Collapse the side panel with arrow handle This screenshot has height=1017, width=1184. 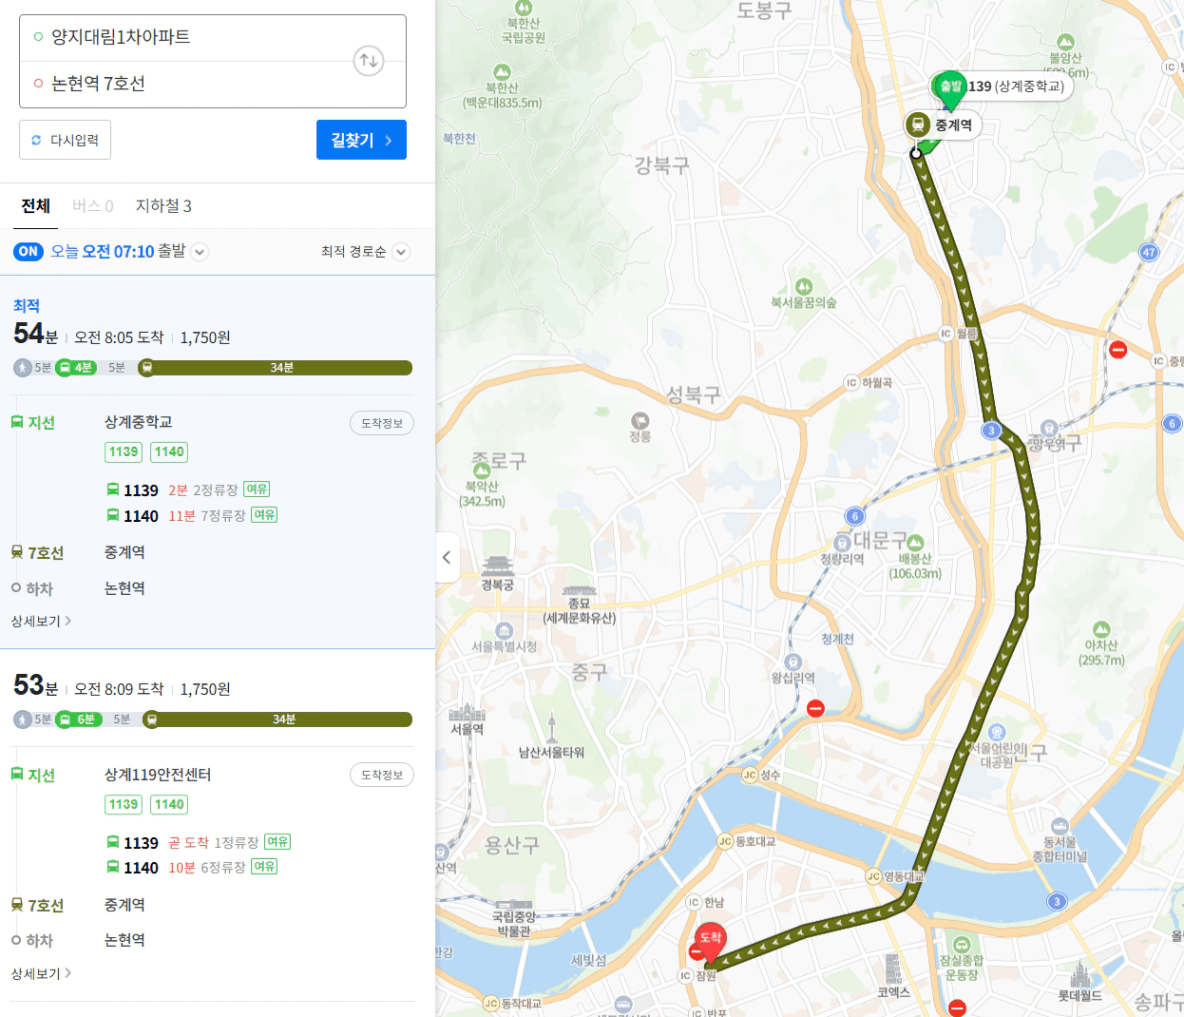point(447,557)
